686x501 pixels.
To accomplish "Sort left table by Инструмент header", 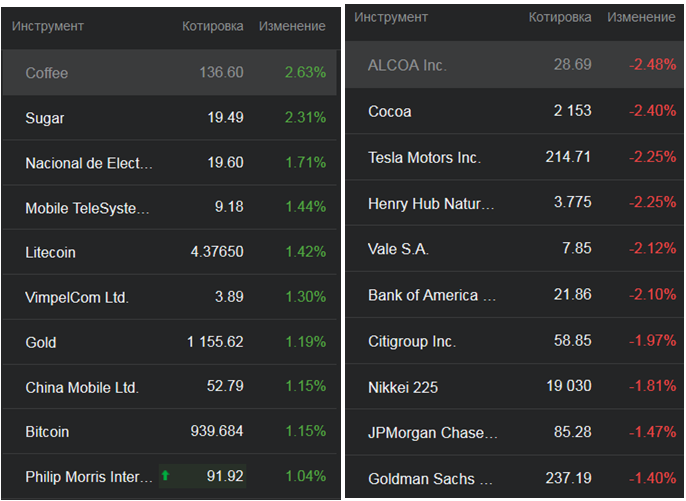I will 48,26.
